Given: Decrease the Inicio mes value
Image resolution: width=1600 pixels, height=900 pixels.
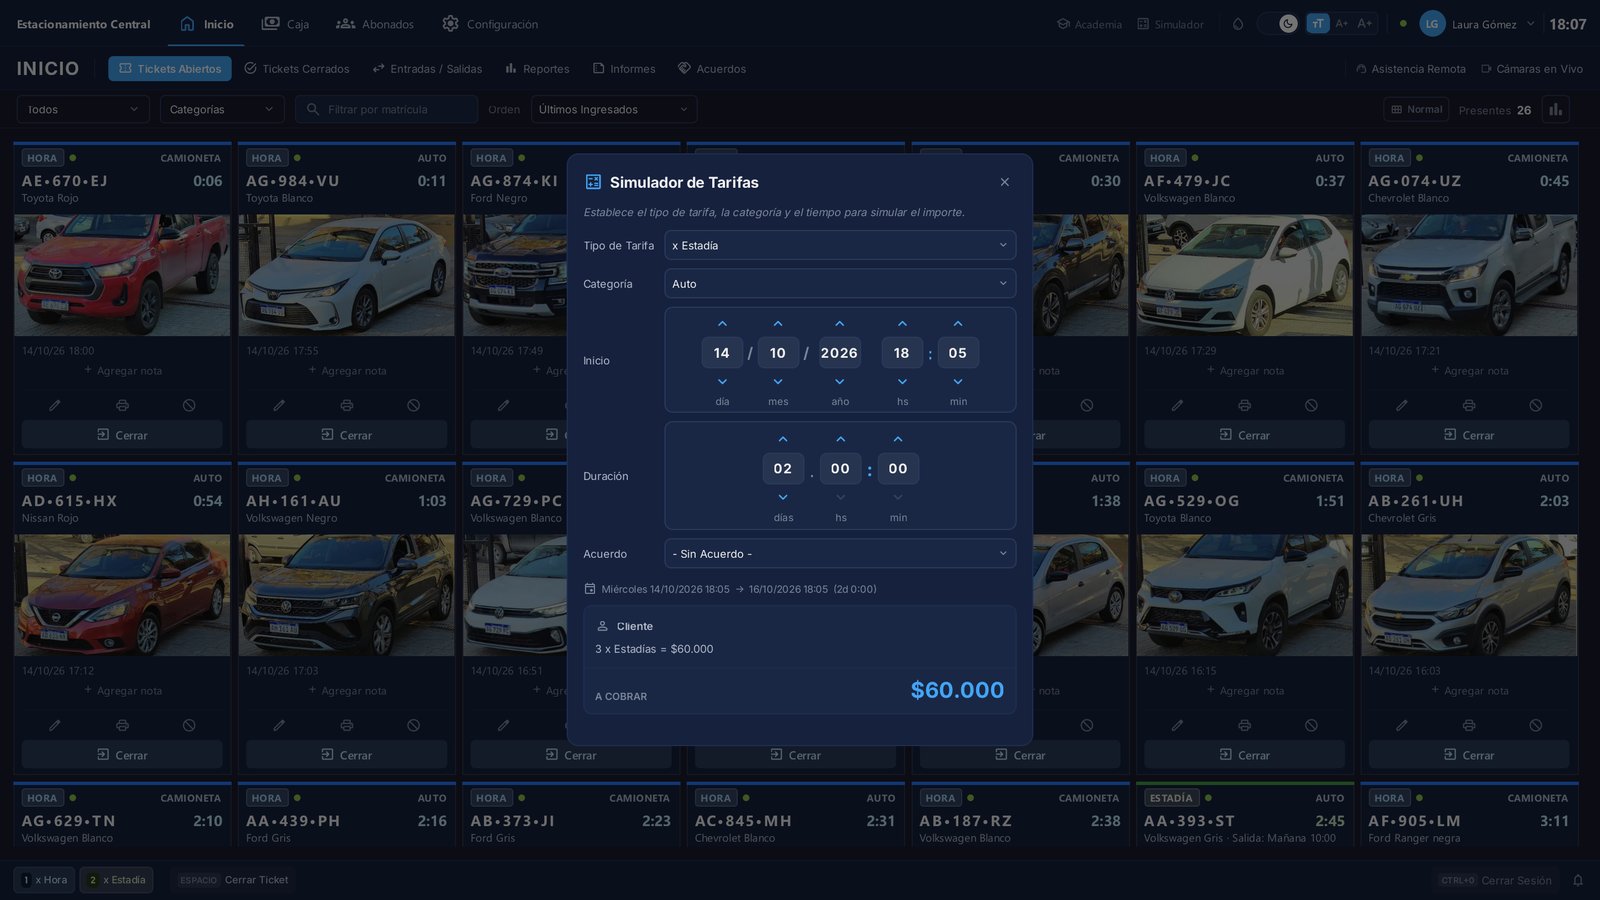Looking at the screenshot, I should tap(778, 381).
